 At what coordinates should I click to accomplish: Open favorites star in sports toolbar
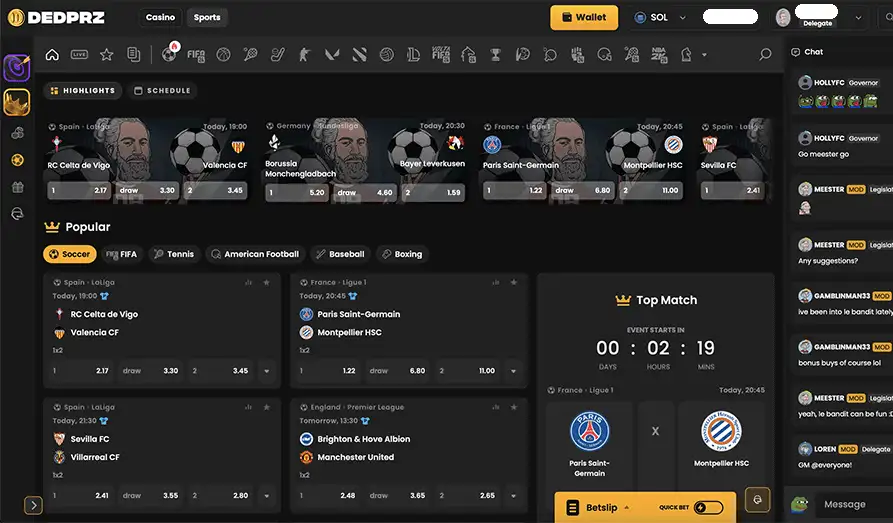click(x=106, y=55)
